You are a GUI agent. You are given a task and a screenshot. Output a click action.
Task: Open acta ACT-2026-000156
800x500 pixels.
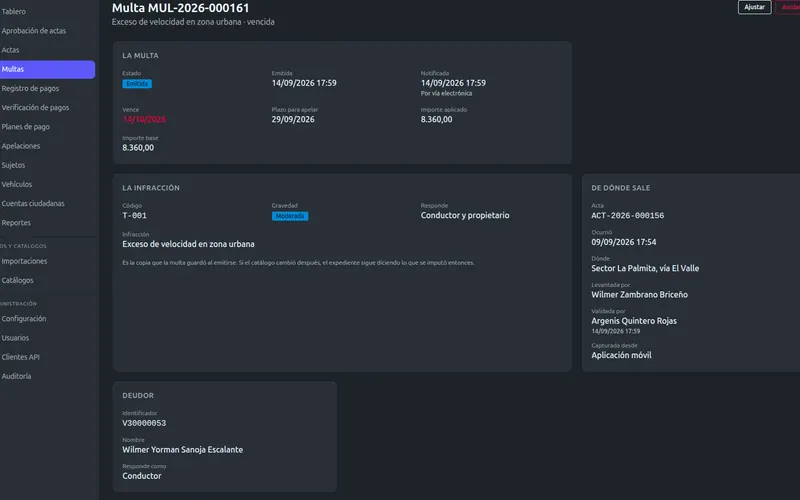coord(628,216)
